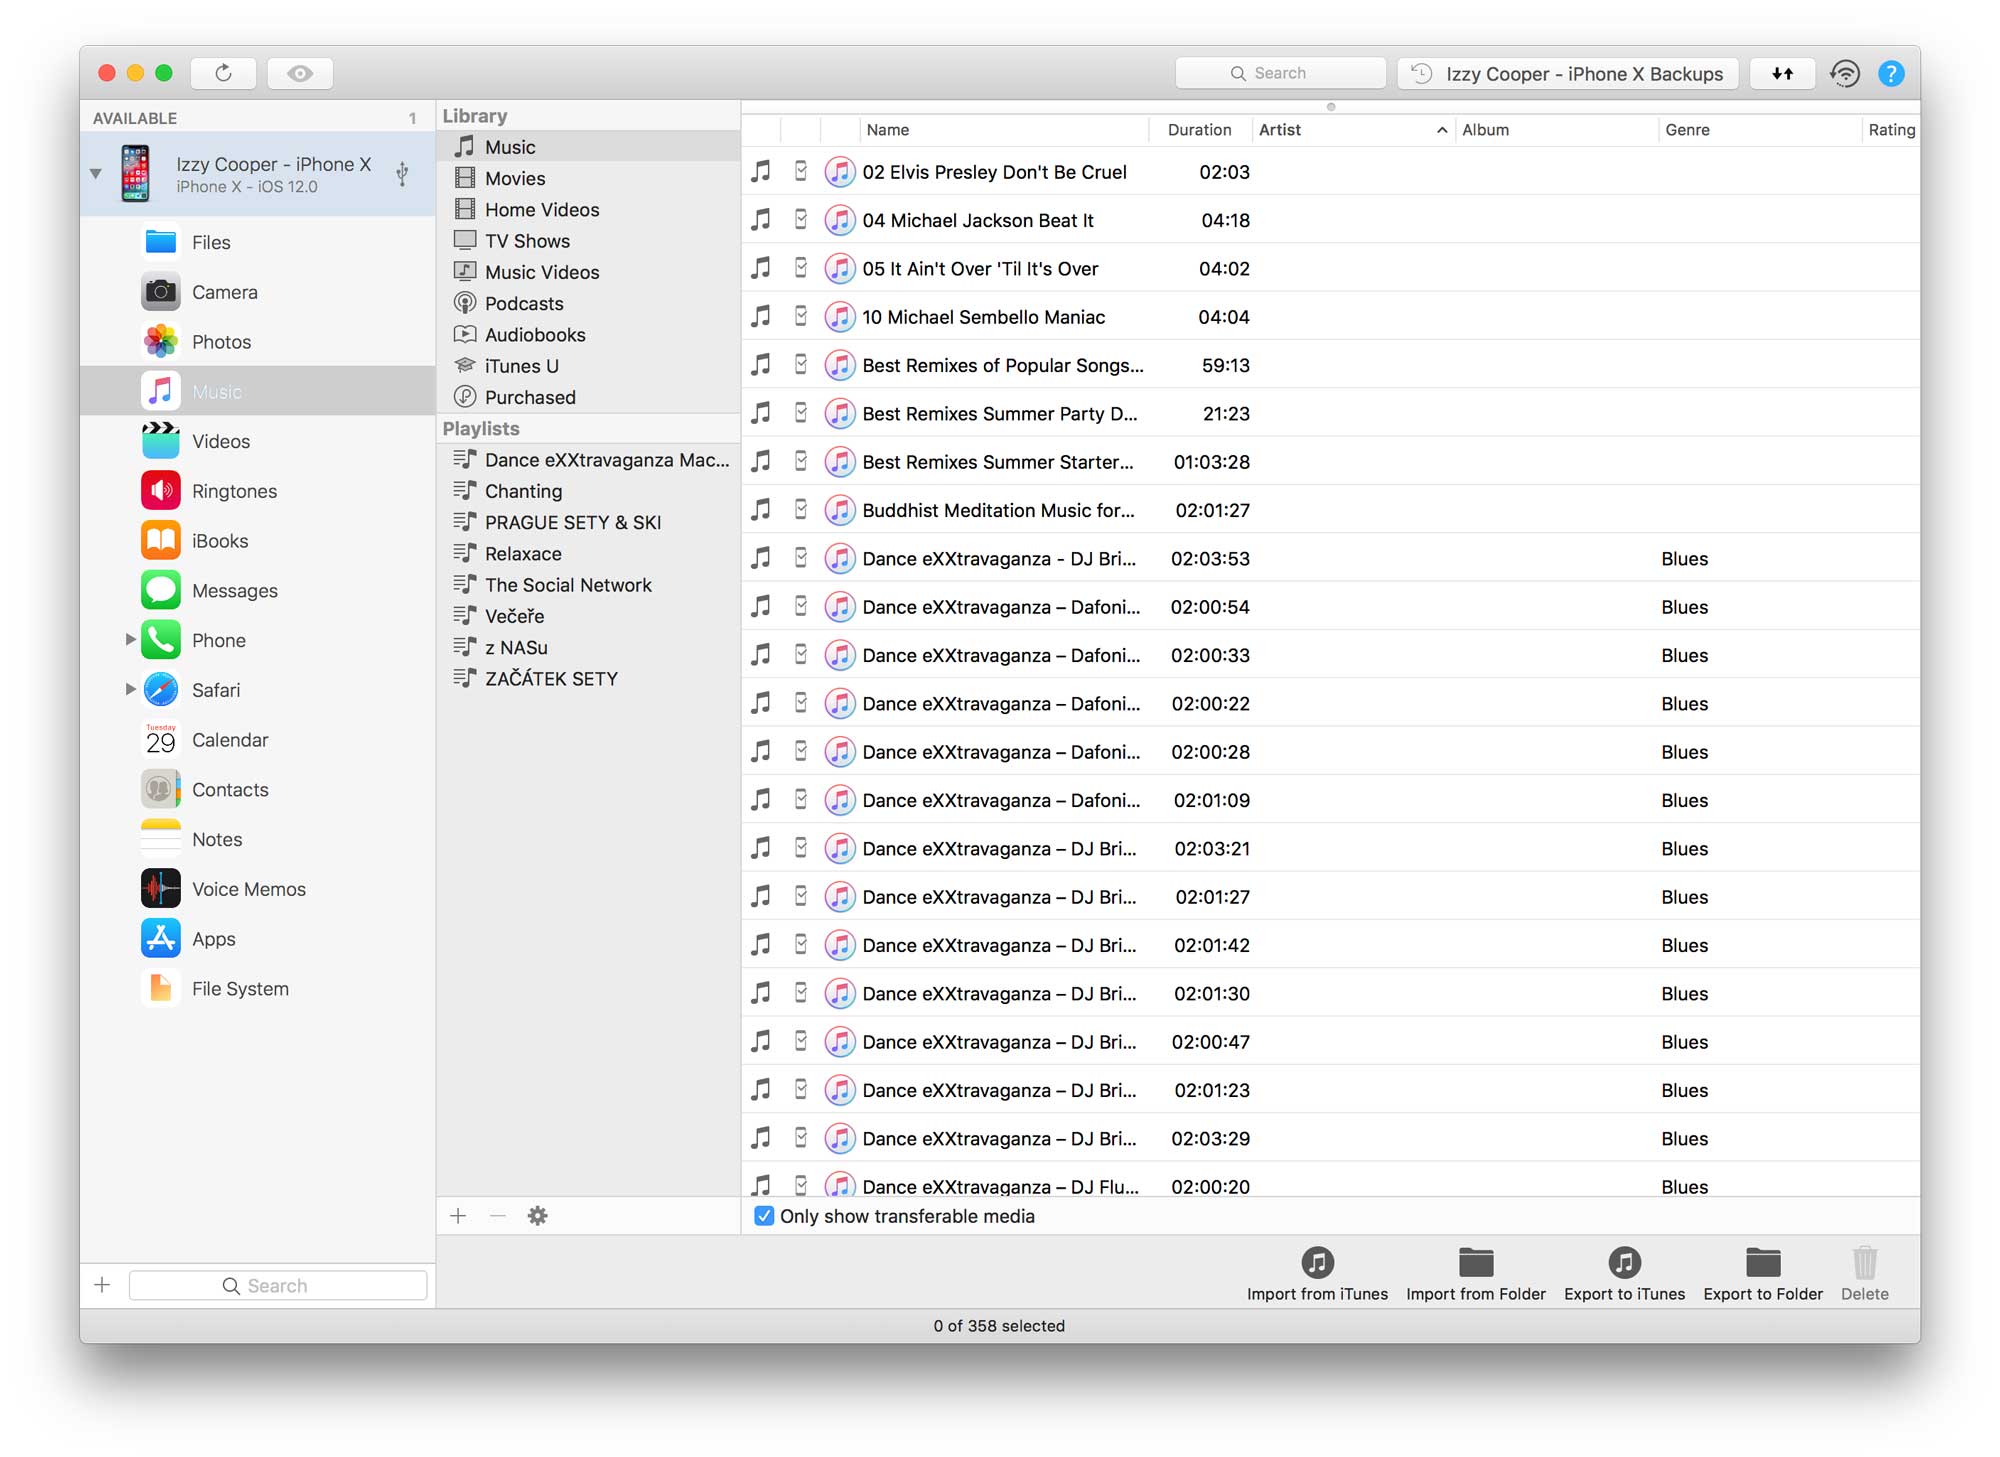Open the playlist settings gear
The width and height of the screenshot is (2000, 1457).
click(537, 1216)
